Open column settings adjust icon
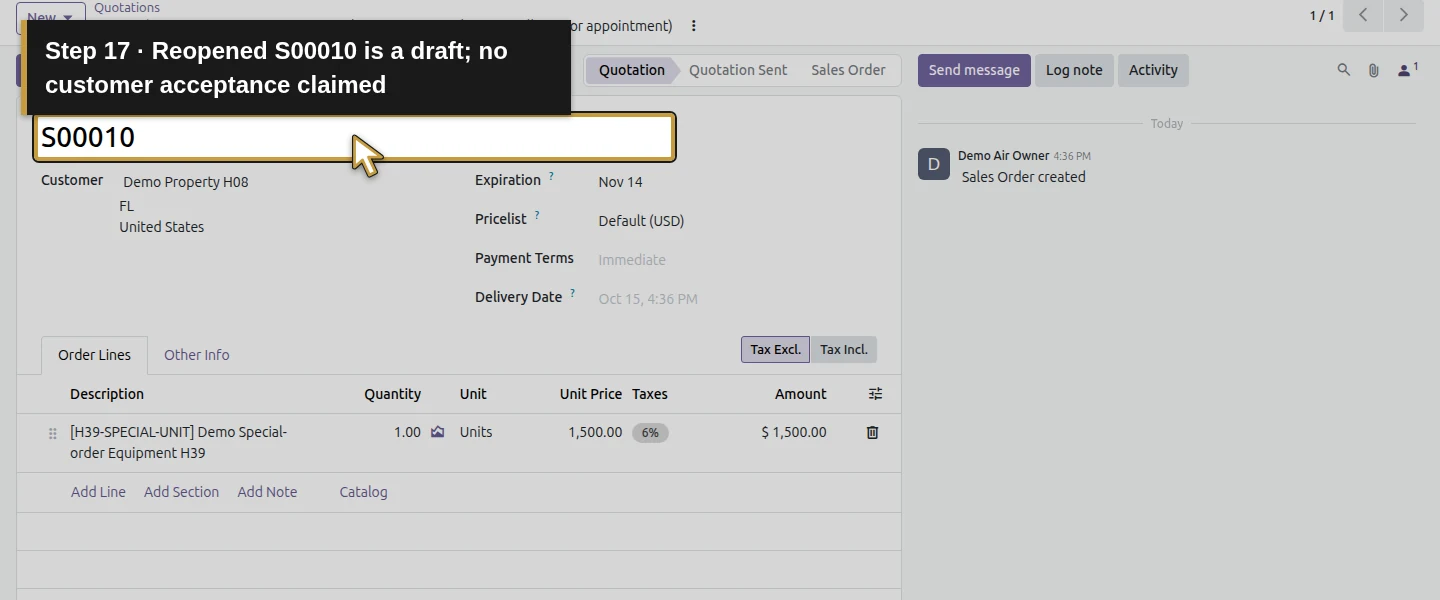 876,394
